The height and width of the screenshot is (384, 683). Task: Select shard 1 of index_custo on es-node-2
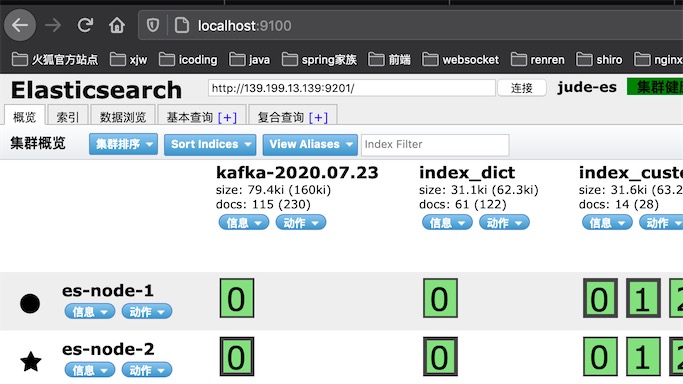pyautogui.click(x=643, y=357)
